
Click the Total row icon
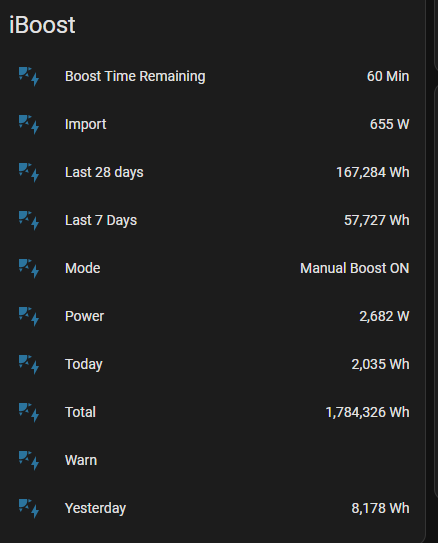coord(29,412)
